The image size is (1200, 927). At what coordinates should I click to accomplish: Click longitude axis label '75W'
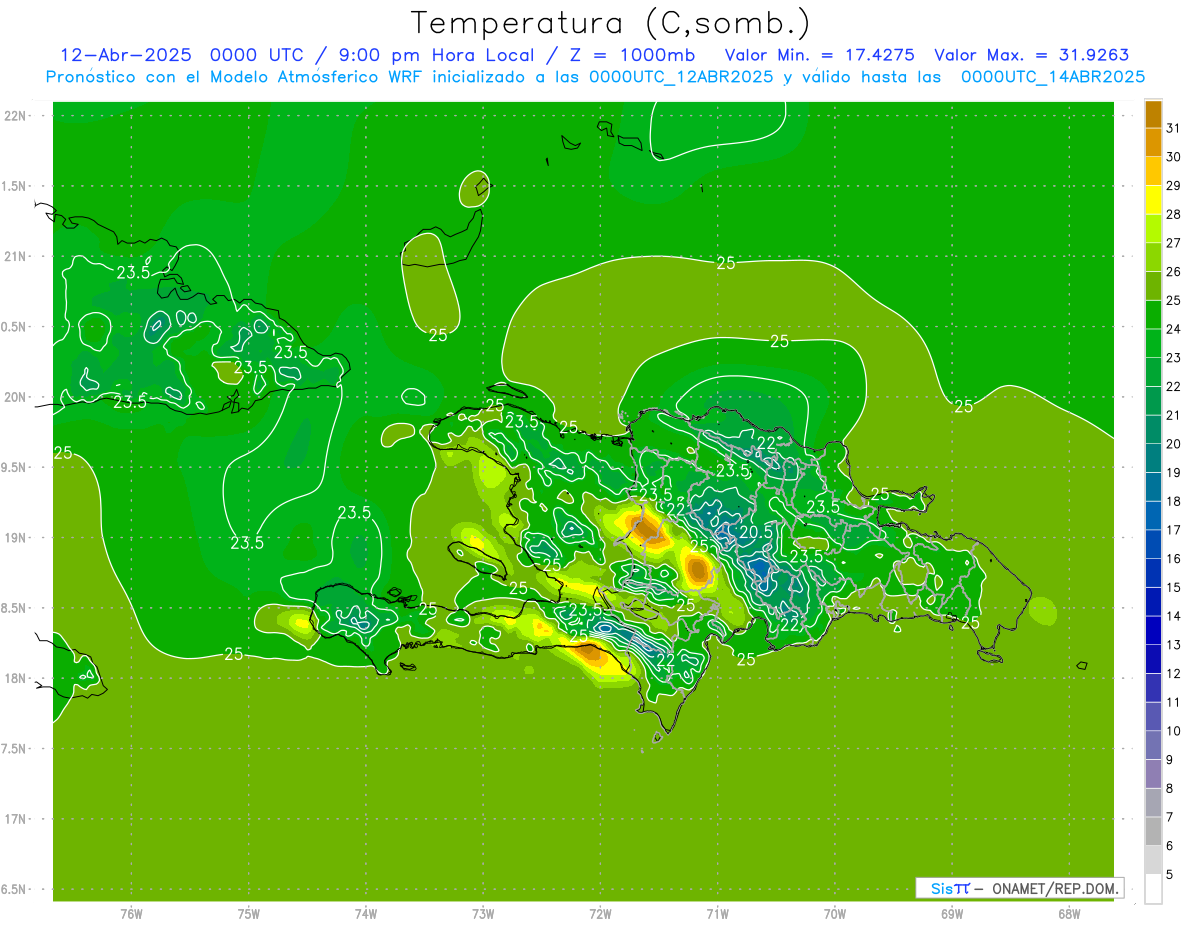[x=249, y=914]
